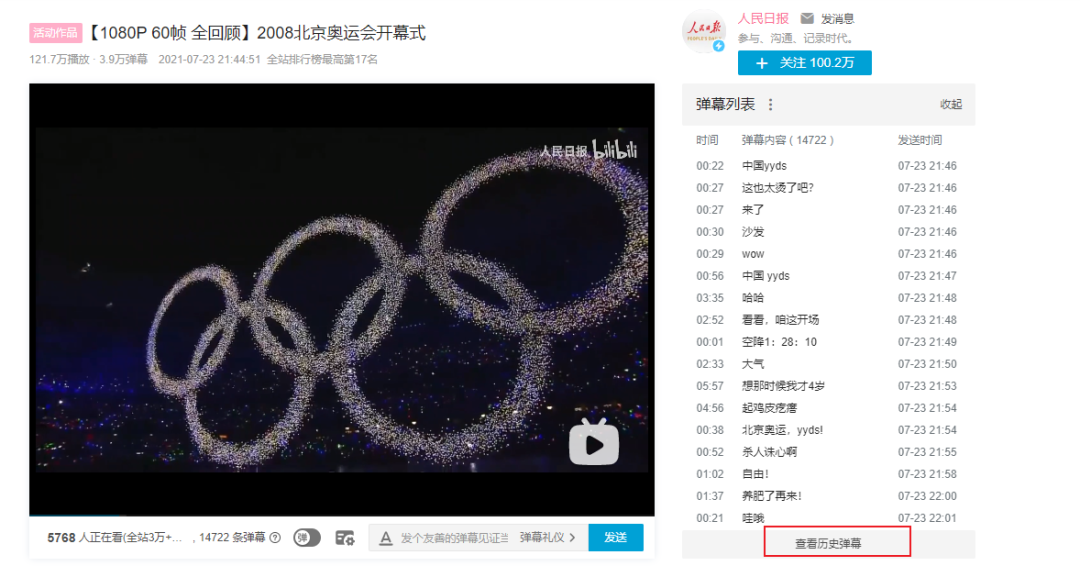This screenshot has height=566, width=1080.
Task: Click upload date 2021-07-23 21:44:51
Action: [x=209, y=60]
